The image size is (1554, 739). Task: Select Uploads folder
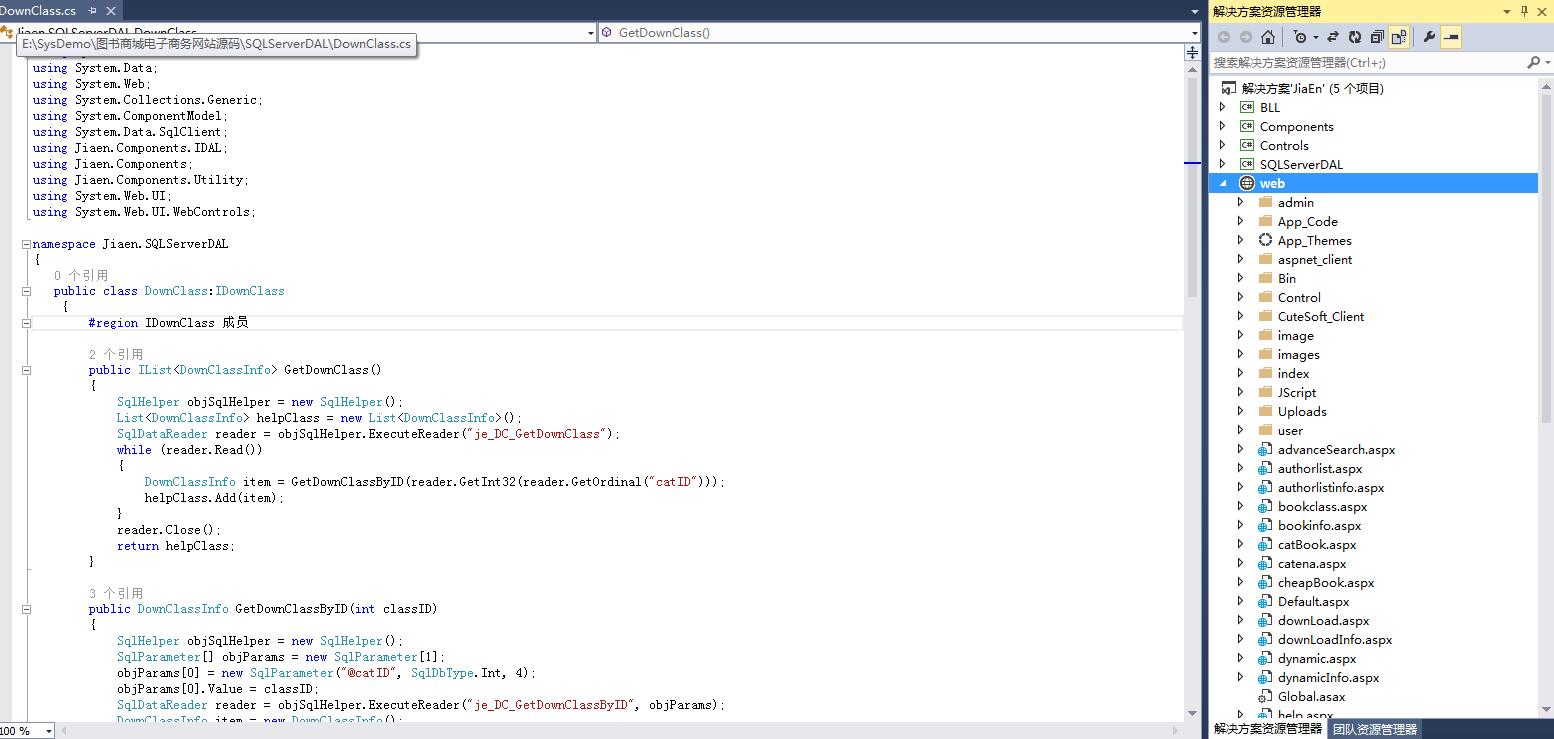click(1302, 411)
